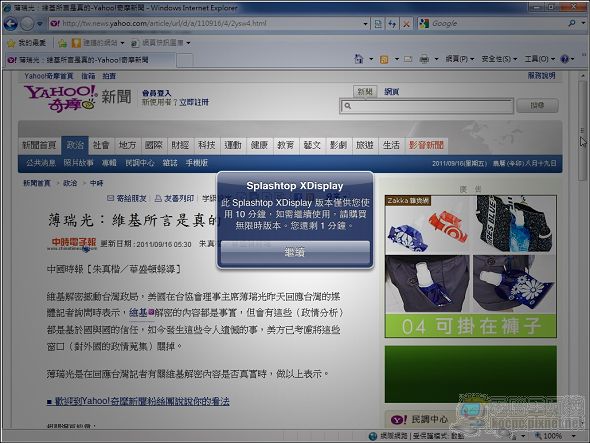Select the 地方 news category tab
Viewport: 590px width, 443px height.
coord(127,145)
